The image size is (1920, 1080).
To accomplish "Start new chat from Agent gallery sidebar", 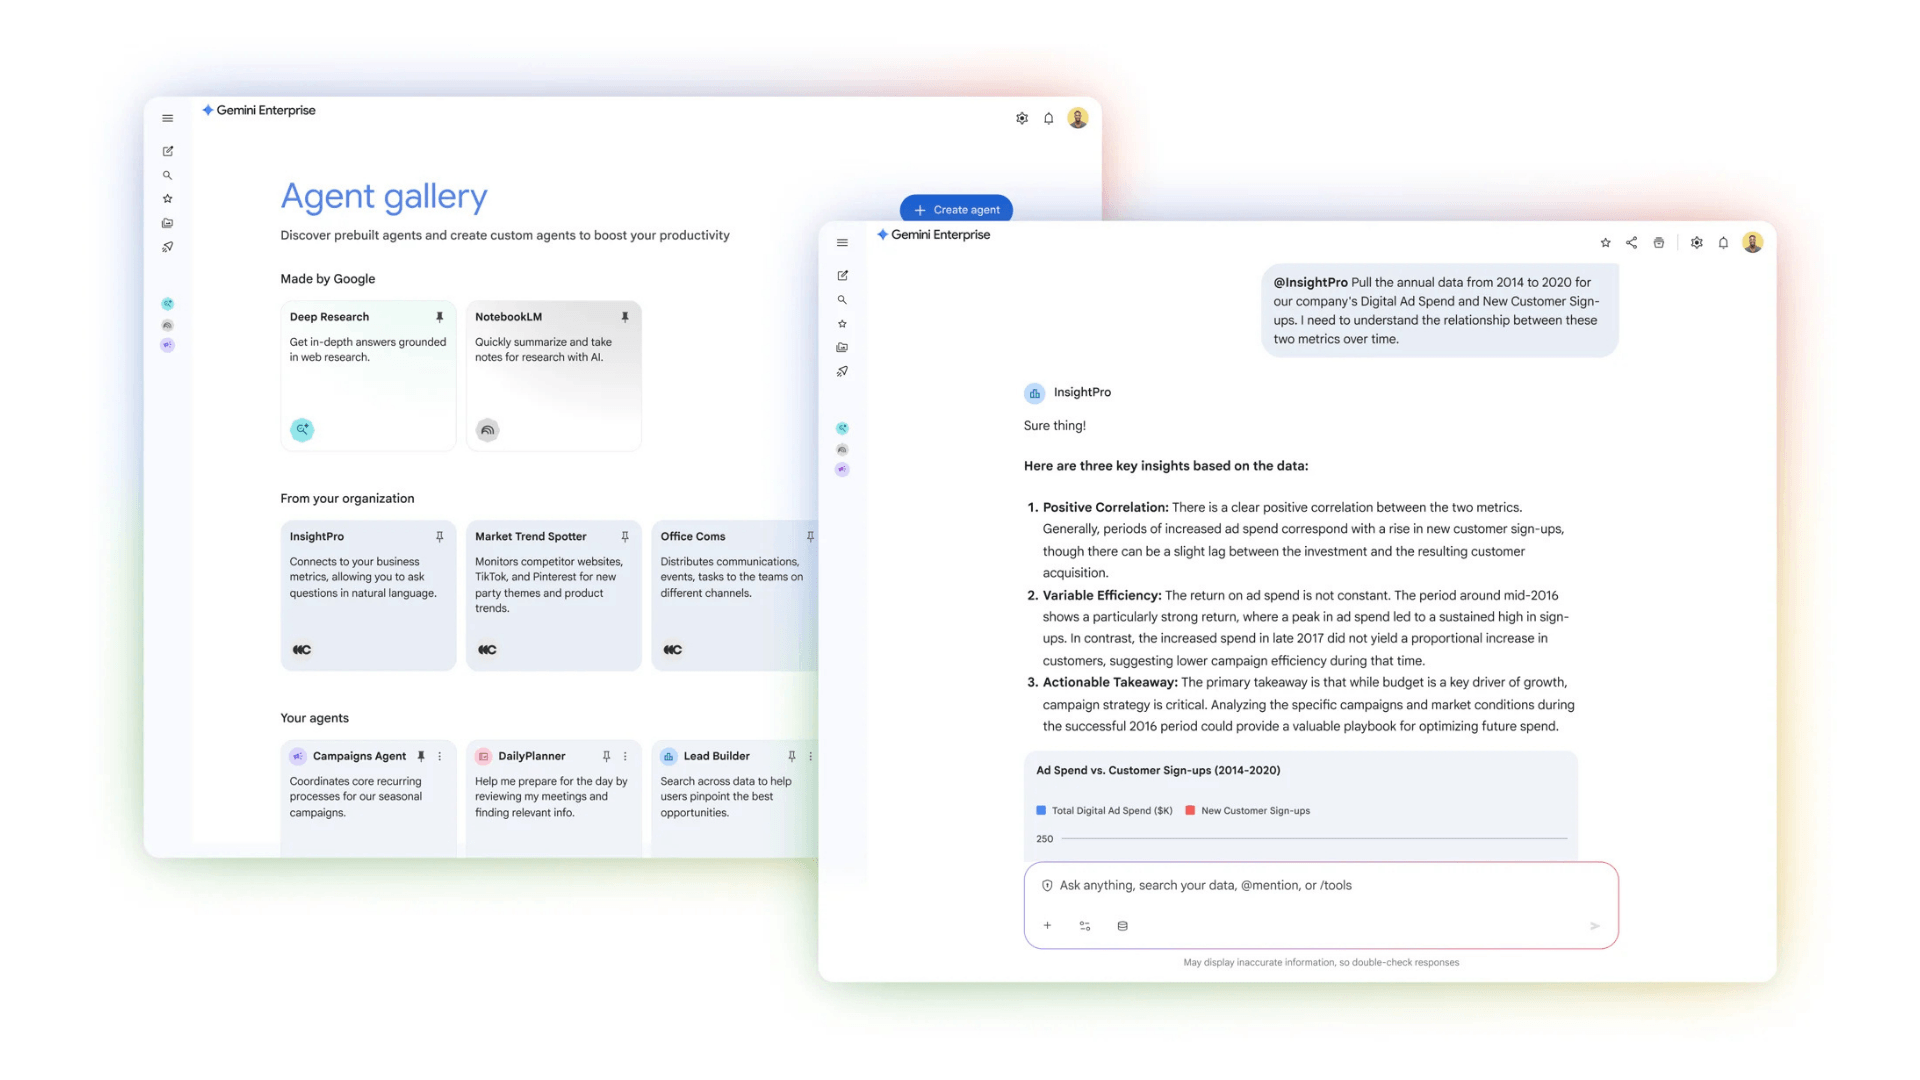I will pos(168,152).
